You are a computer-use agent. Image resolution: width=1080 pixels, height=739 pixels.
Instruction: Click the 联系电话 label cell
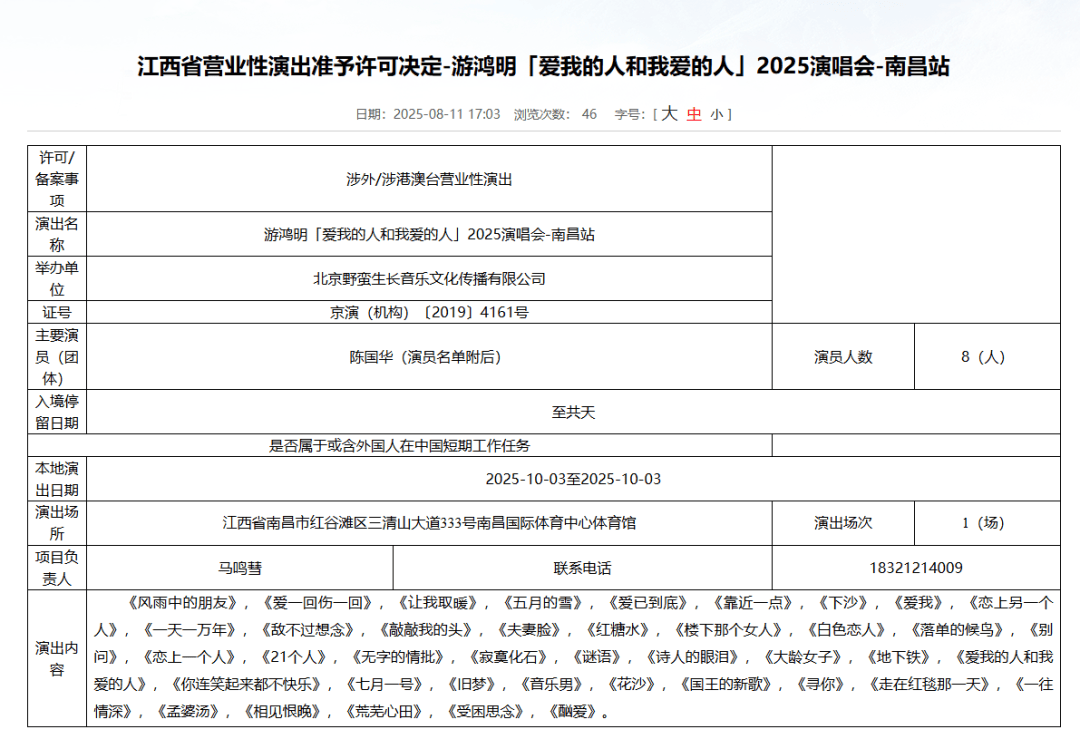[x=583, y=568]
